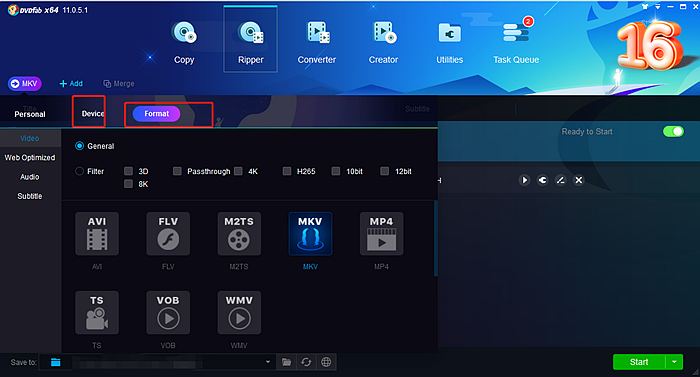Switch to the Personal tab
Image resolution: width=700 pixels, height=377 pixels.
pos(30,114)
